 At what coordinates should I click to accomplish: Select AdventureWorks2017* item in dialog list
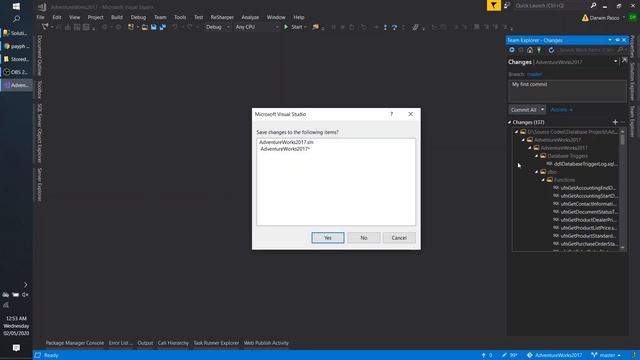pos(285,149)
